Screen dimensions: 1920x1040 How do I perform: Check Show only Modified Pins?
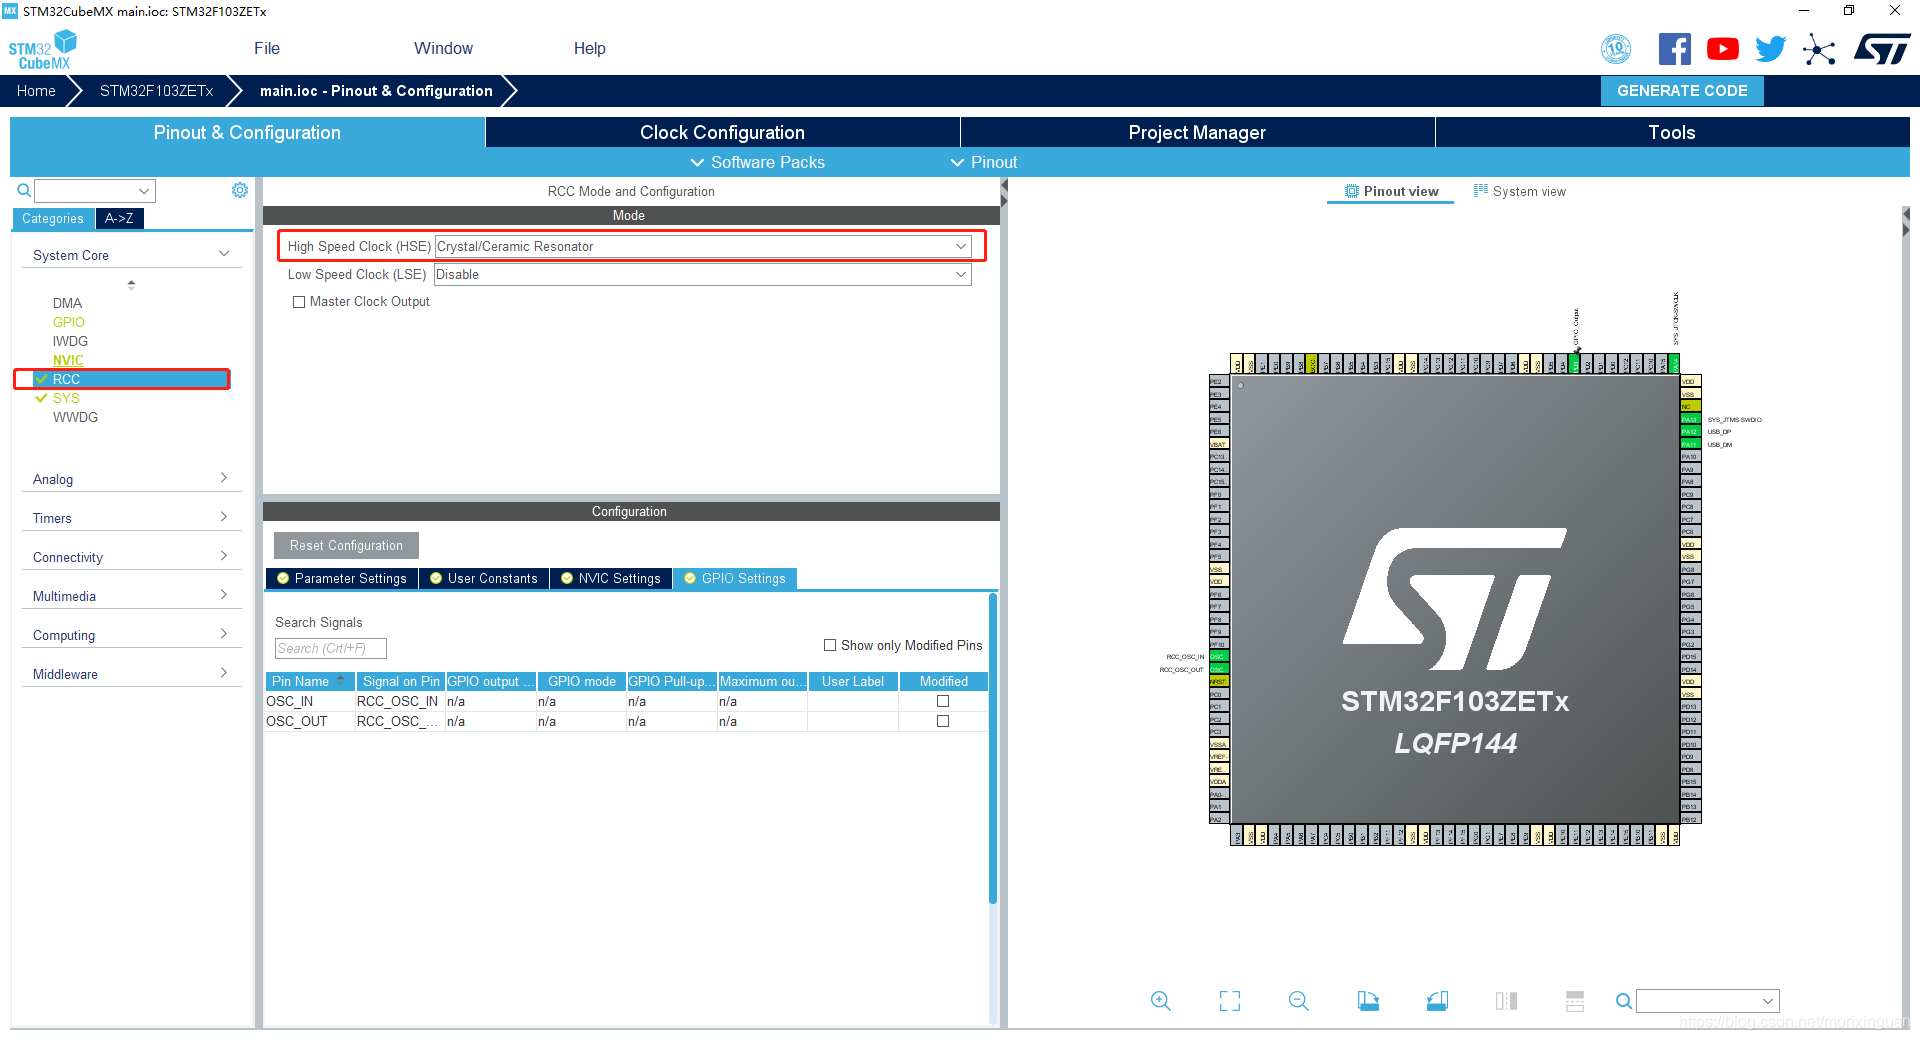830,645
